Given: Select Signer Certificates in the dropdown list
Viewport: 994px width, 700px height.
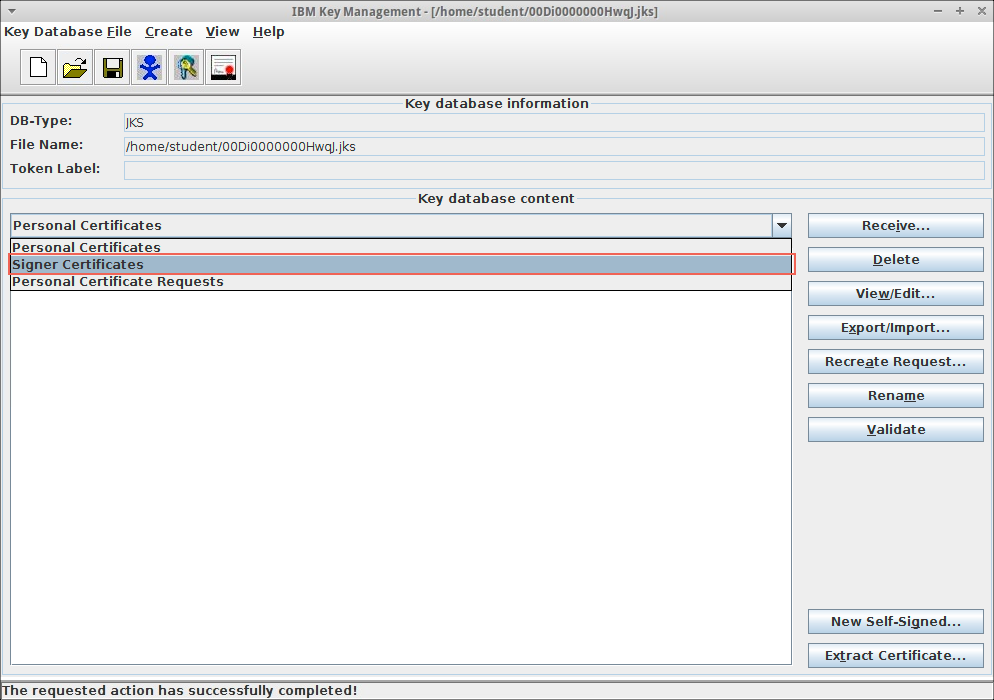Looking at the screenshot, I should 401,264.
